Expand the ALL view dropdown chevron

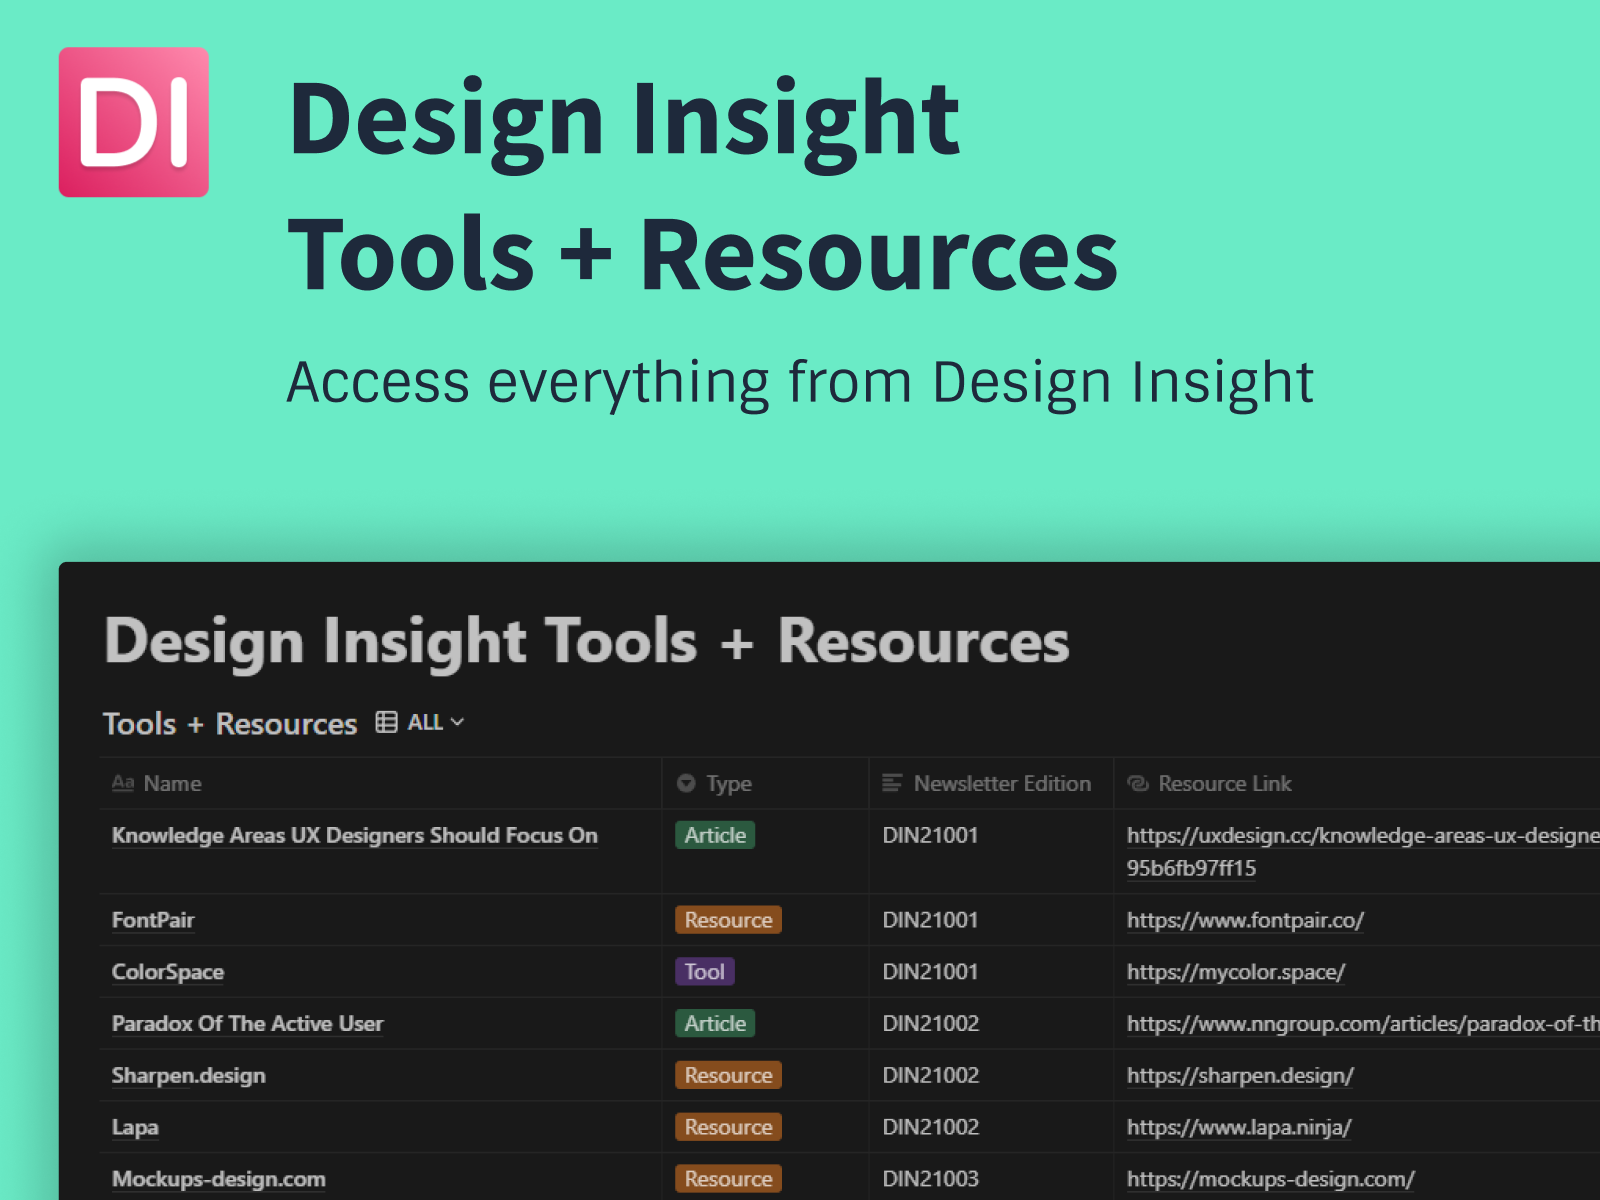(x=458, y=722)
